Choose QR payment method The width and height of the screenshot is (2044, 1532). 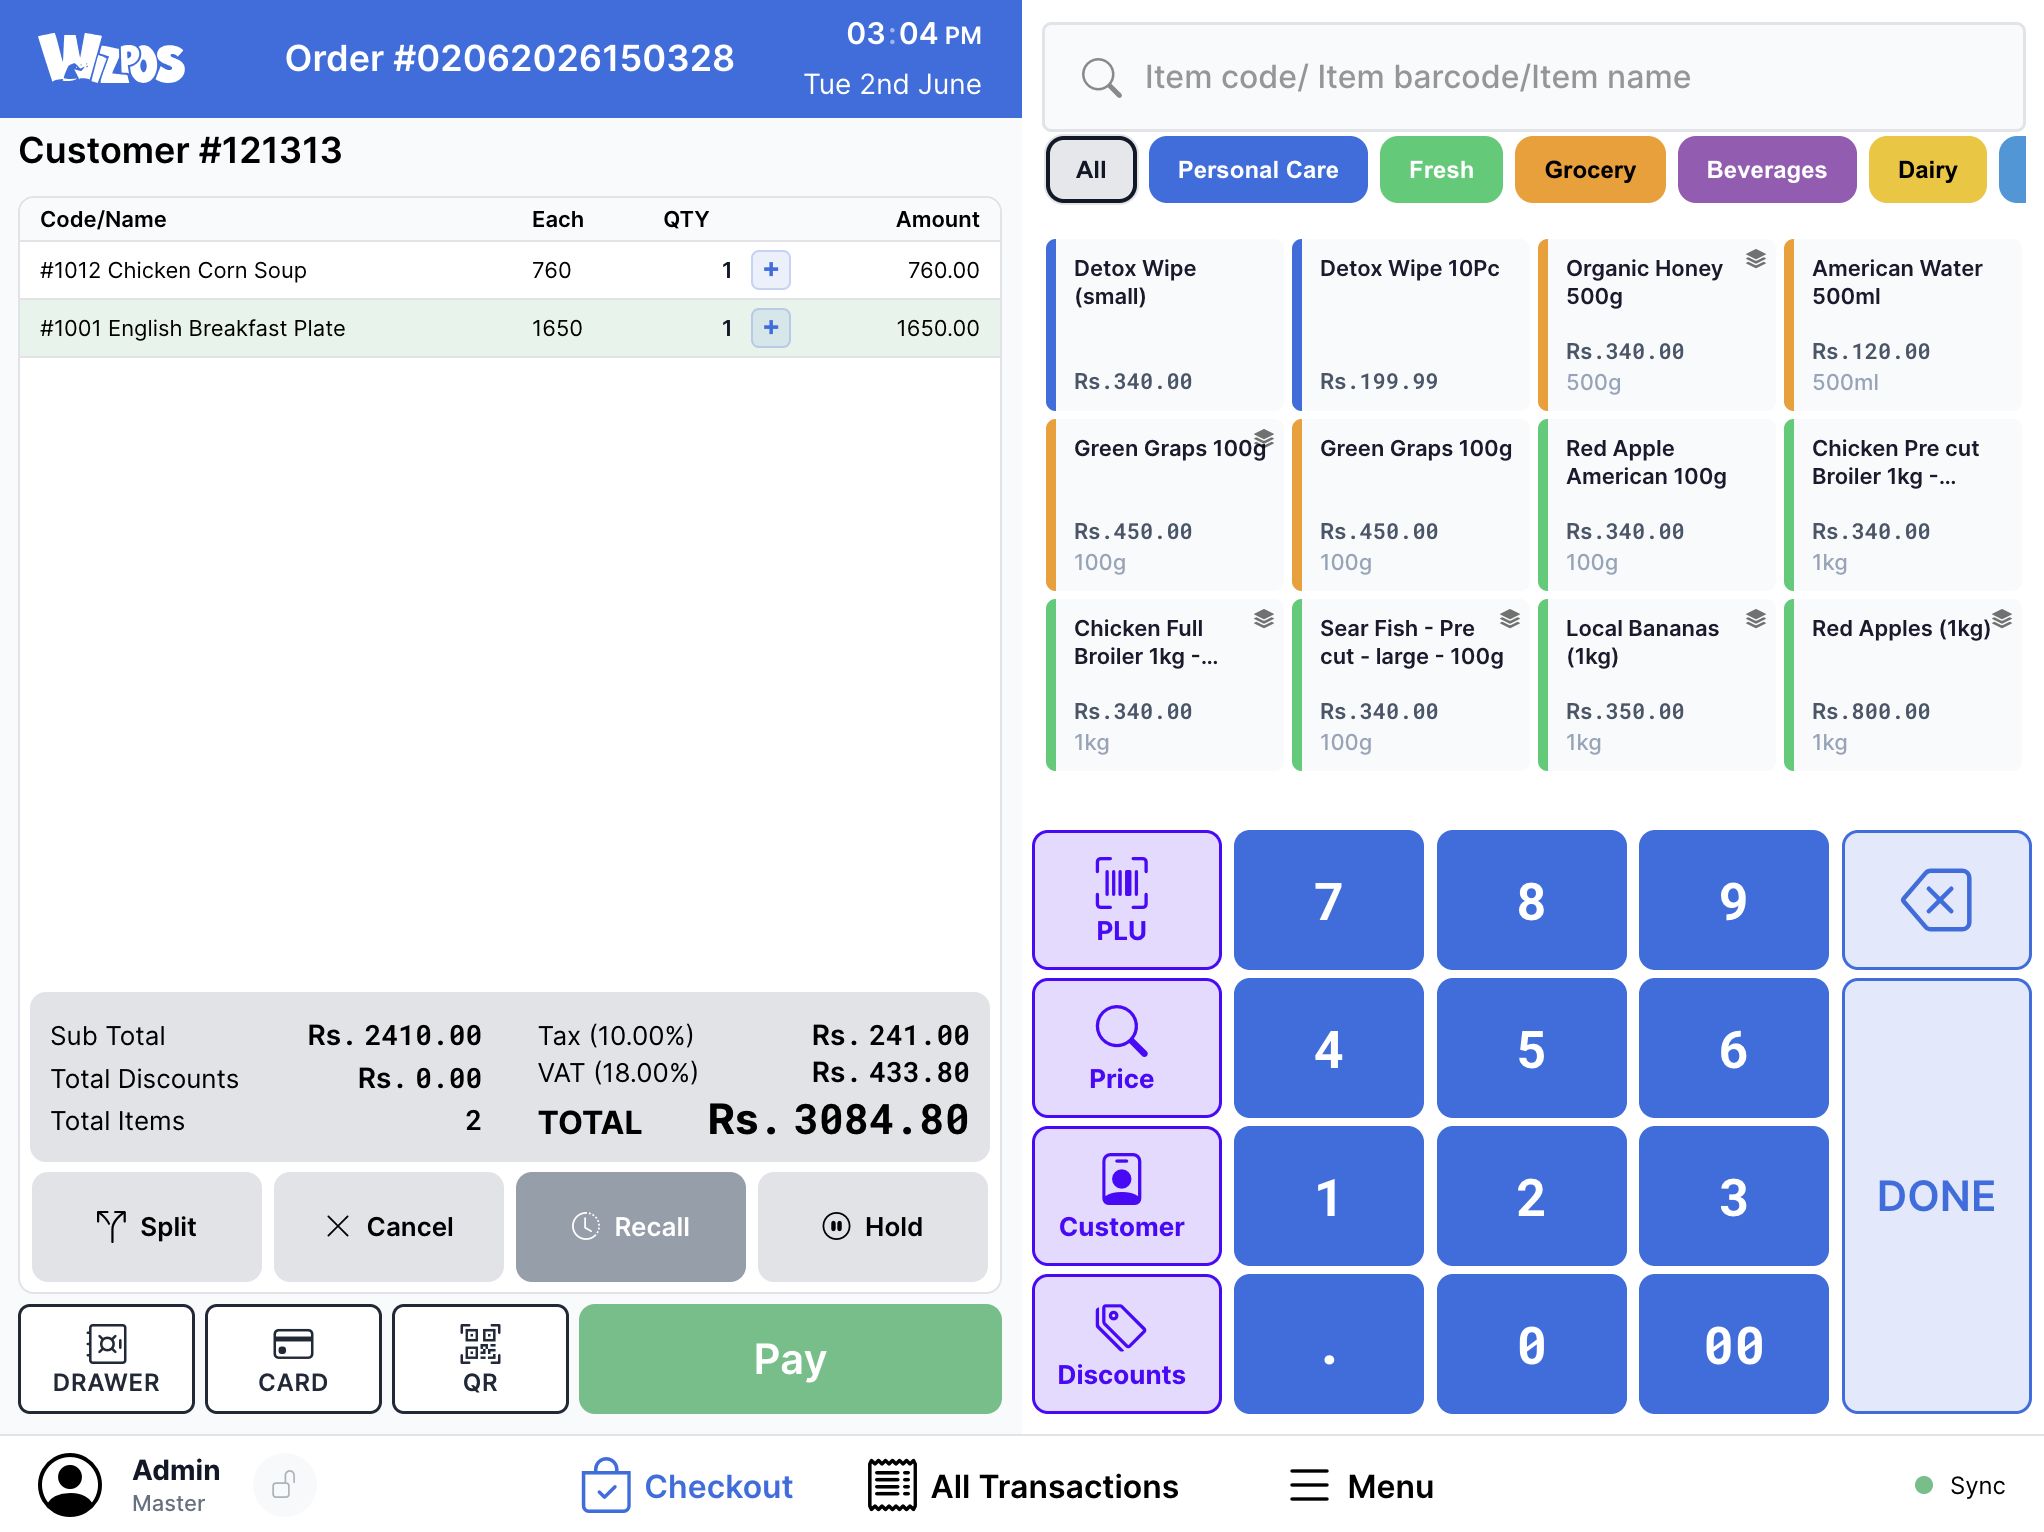[480, 1358]
